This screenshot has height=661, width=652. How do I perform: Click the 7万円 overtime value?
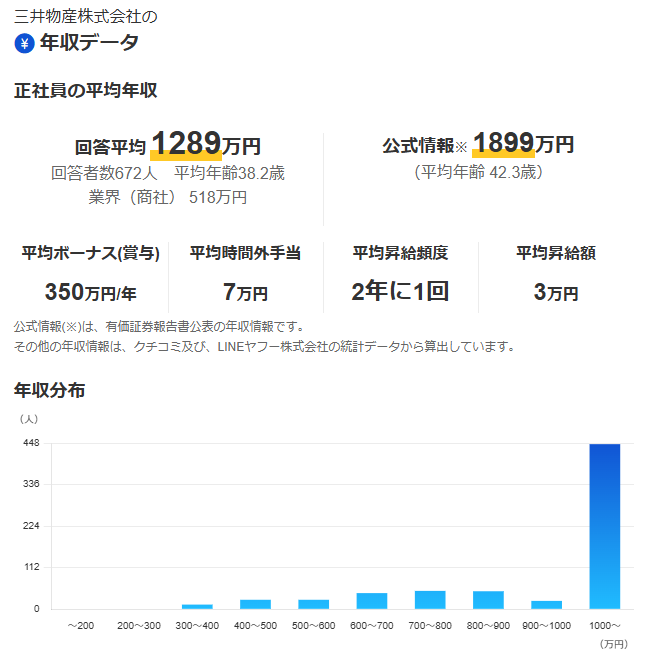(245, 292)
